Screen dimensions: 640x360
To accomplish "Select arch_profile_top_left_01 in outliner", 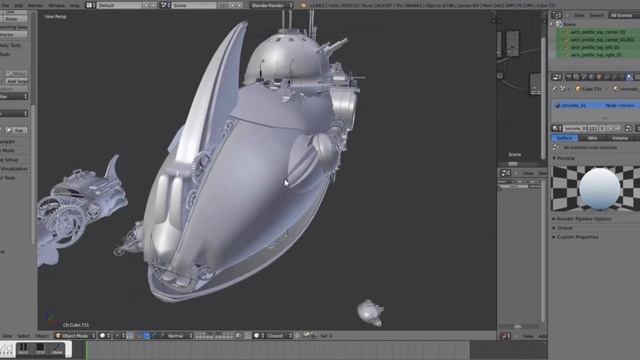I will 594,47.
